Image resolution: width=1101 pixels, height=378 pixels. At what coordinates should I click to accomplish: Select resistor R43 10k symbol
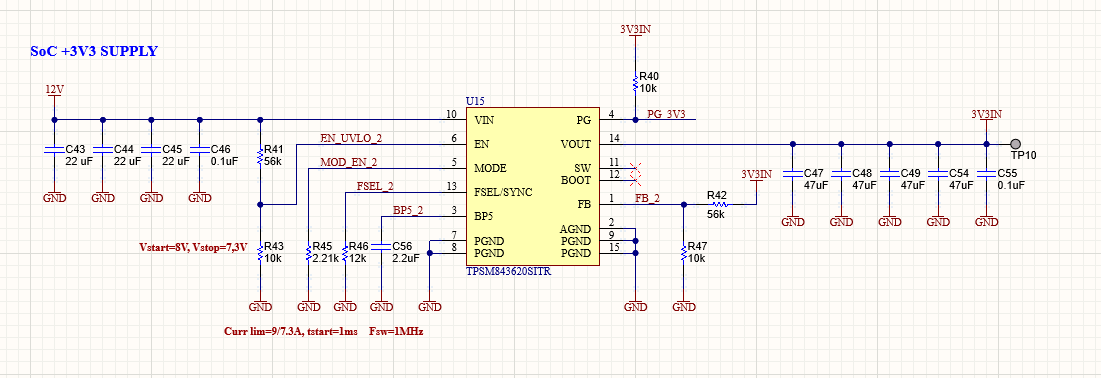(261, 252)
